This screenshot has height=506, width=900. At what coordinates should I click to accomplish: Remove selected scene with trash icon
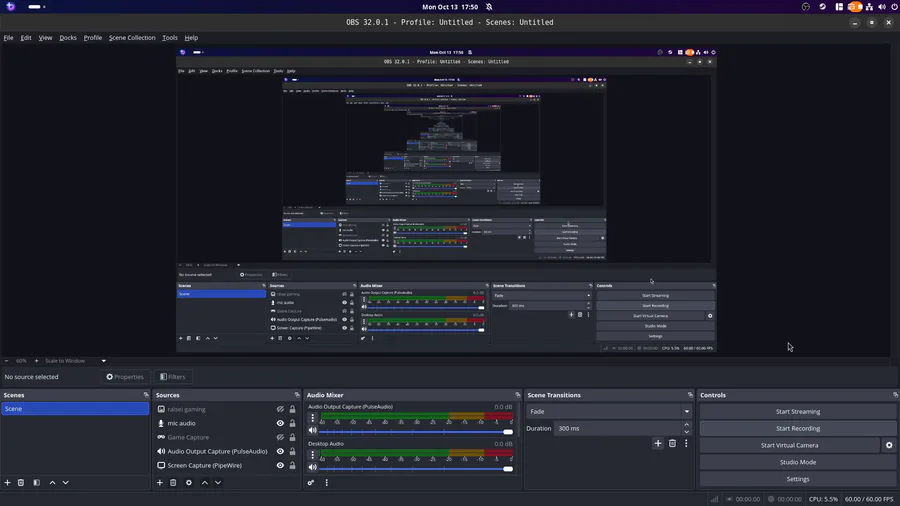pos(21,482)
